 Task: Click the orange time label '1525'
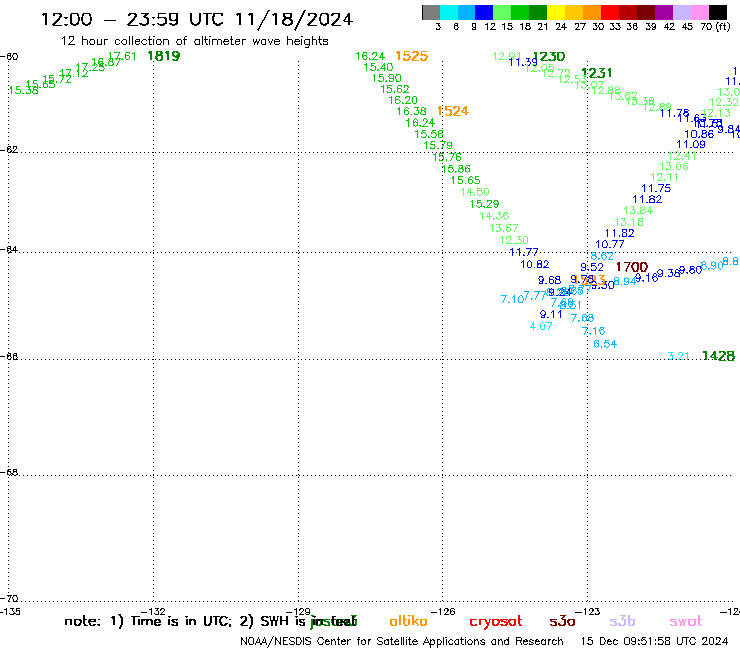(412, 56)
